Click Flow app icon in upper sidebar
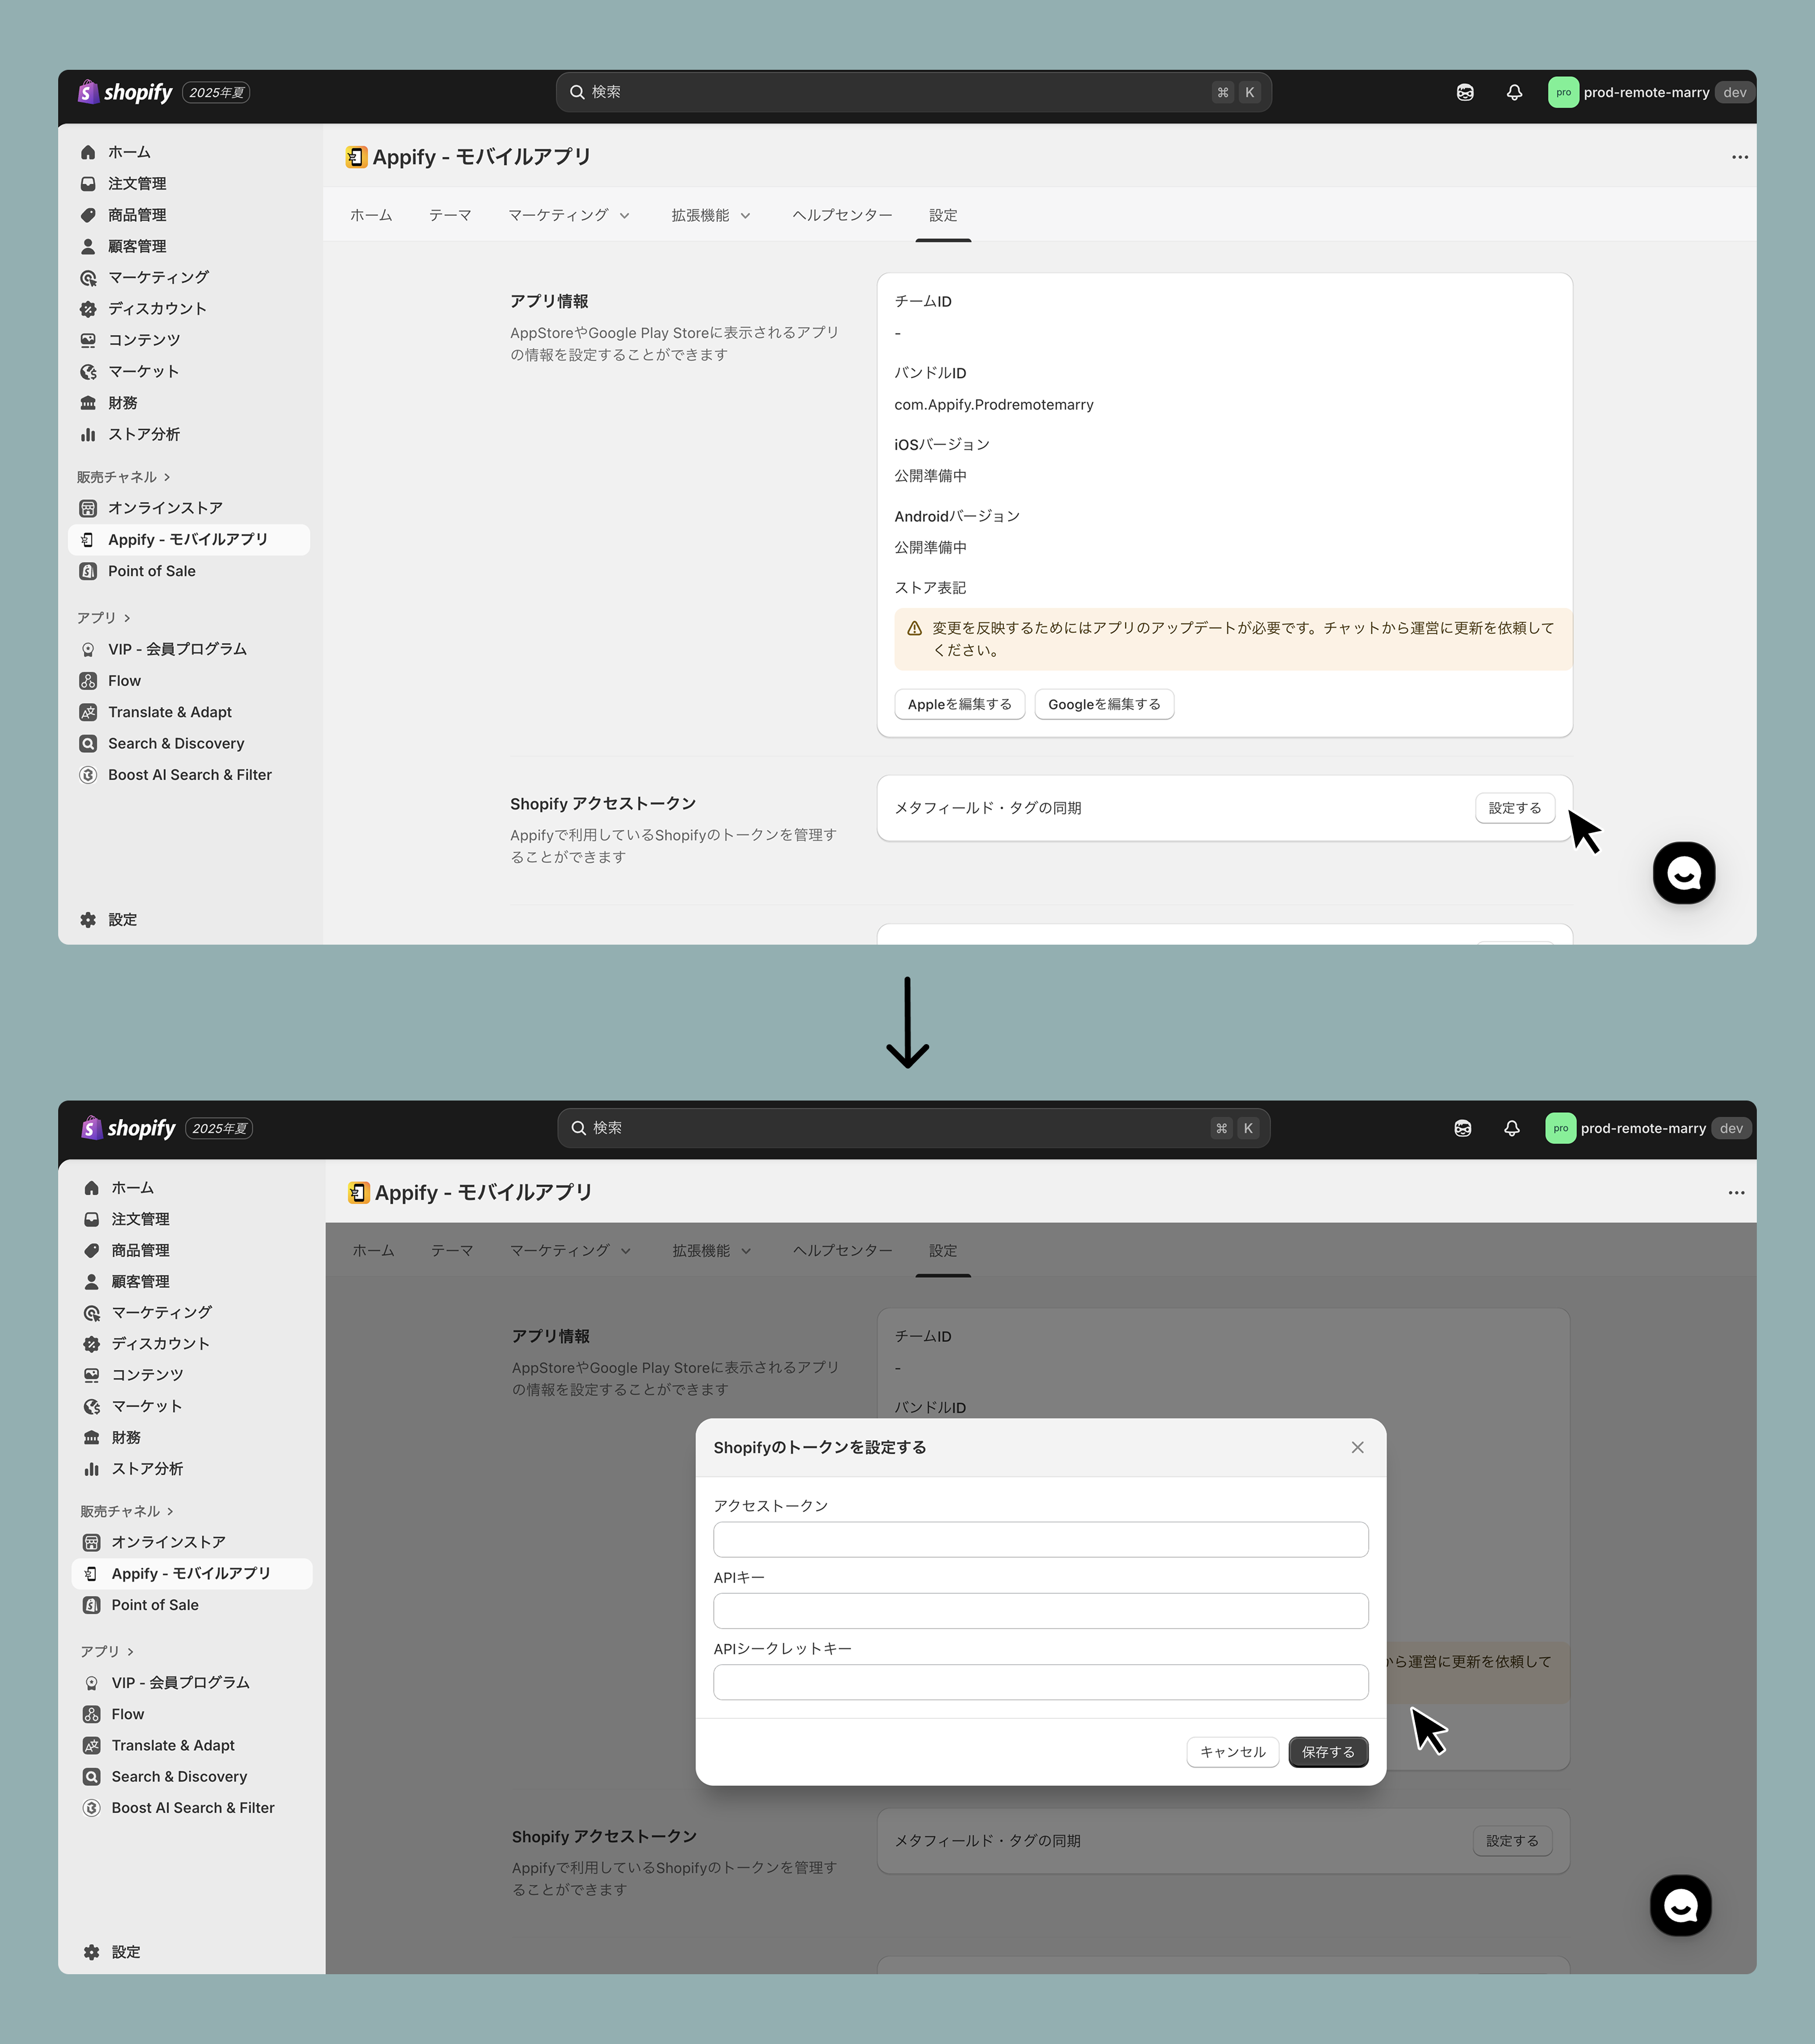Screen dimensions: 1815x2044 [x=88, y=681]
